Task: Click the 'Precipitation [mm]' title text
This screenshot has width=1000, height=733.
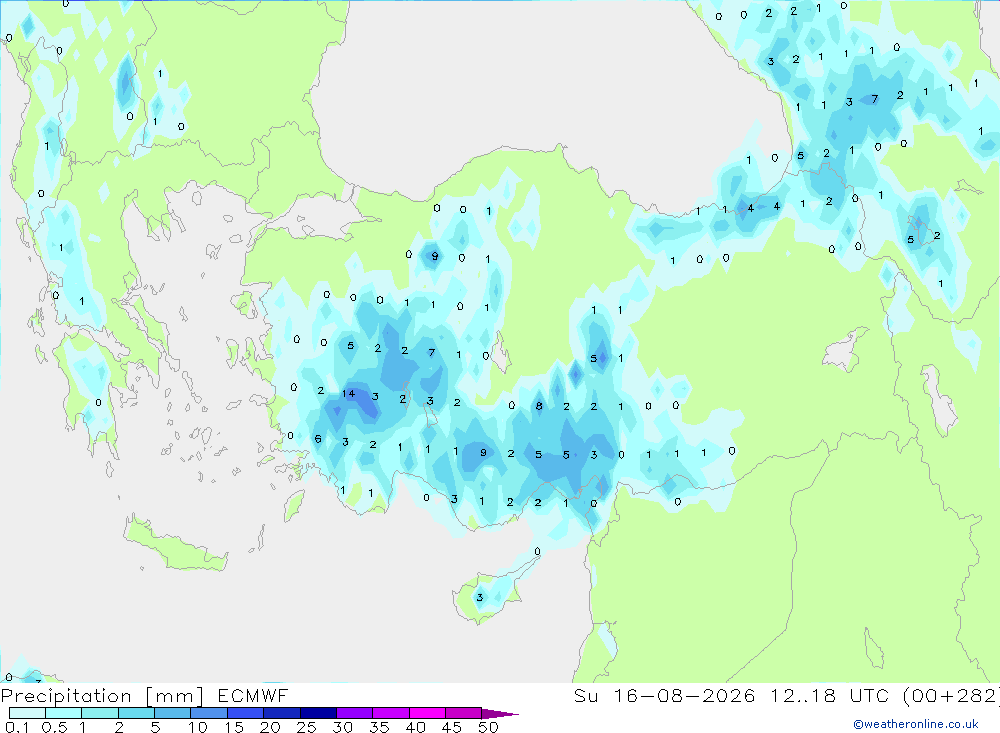Action: coord(102,696)
